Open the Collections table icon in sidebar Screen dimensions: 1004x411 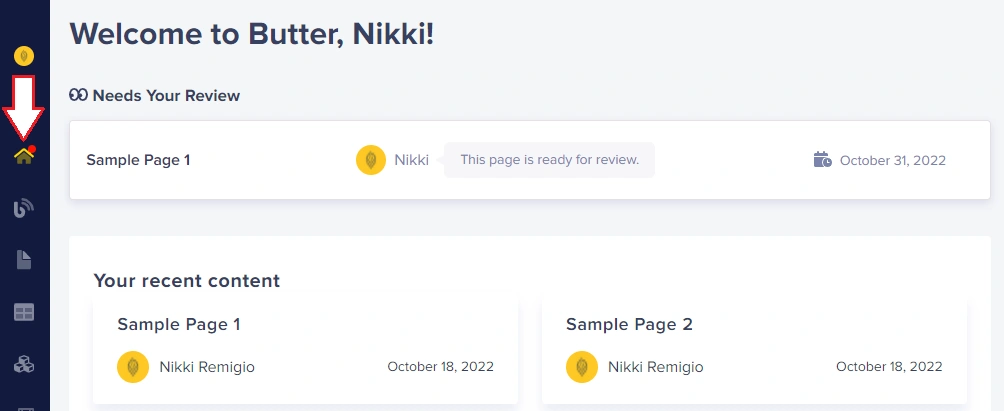pos(24,312)
